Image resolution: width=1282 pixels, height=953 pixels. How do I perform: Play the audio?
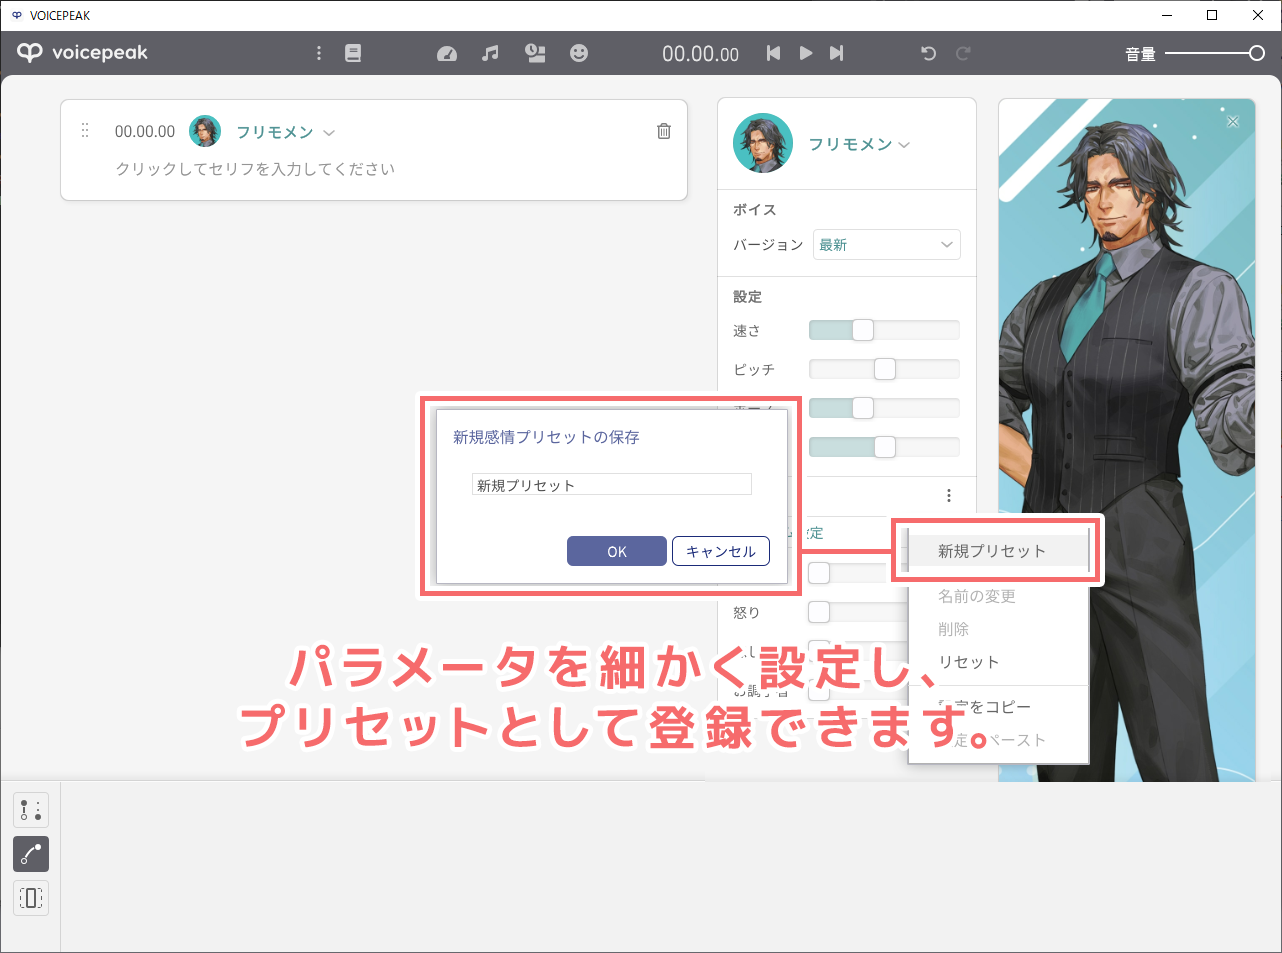(806, 53)
